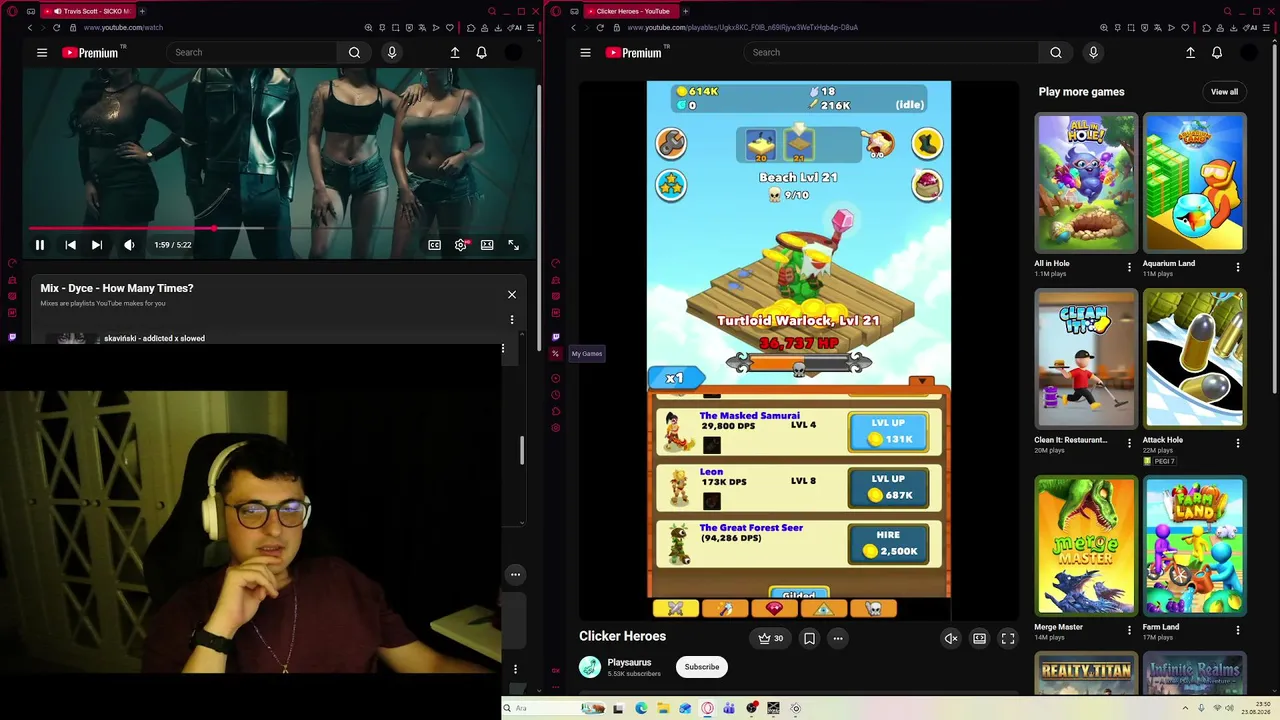Open more actions menu for Clicker Heroes

tap(838, 638)
